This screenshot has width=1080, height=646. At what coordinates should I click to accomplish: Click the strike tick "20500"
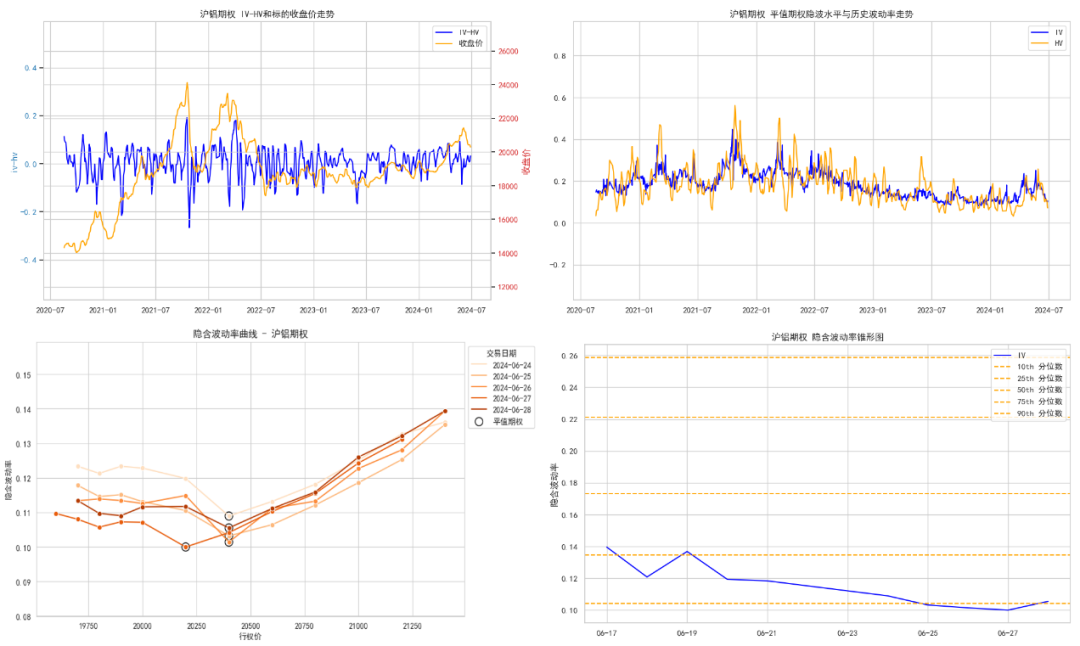(x=250, y=627)
